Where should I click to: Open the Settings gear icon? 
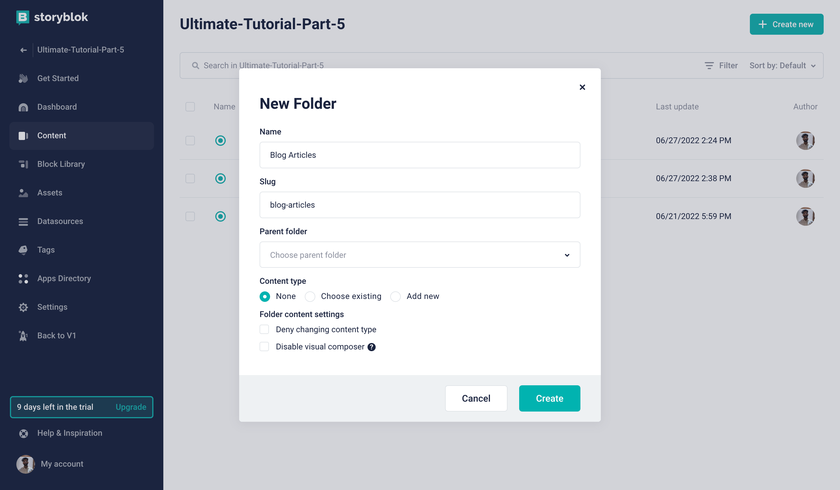tap(23, 307)
